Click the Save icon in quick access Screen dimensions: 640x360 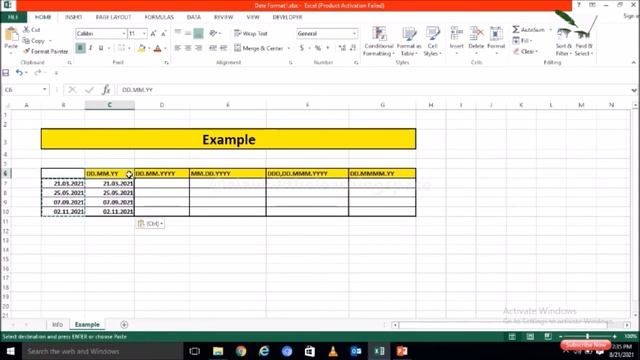6,73
